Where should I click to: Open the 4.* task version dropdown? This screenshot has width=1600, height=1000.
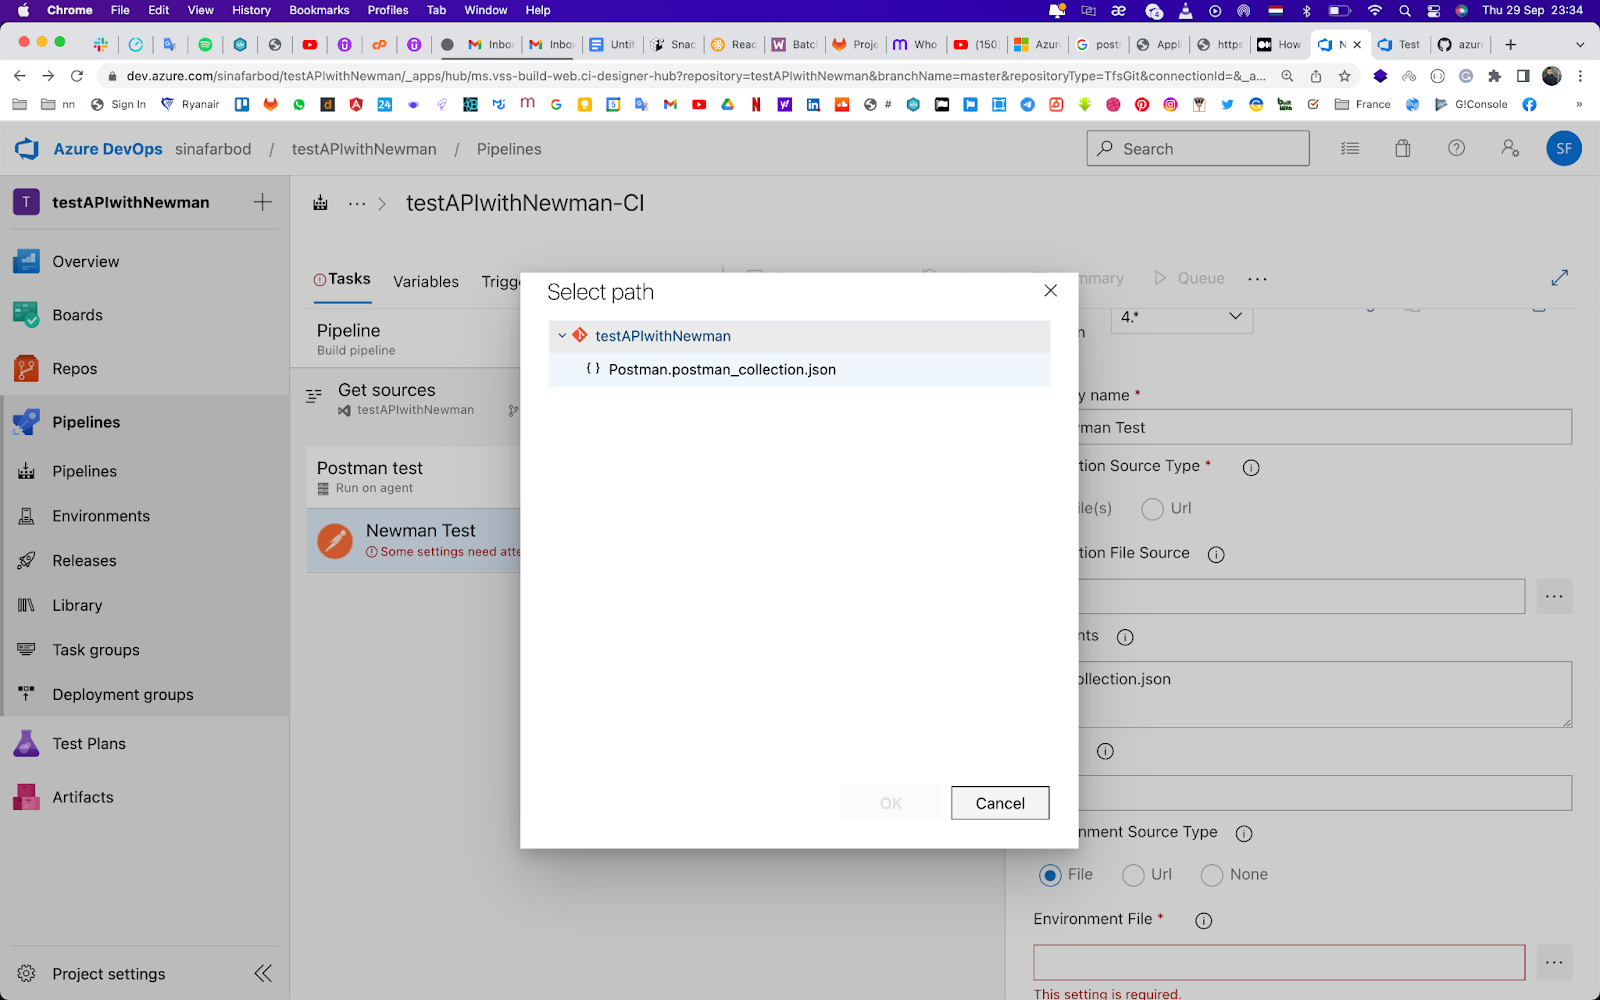[x=1182, y=318]
